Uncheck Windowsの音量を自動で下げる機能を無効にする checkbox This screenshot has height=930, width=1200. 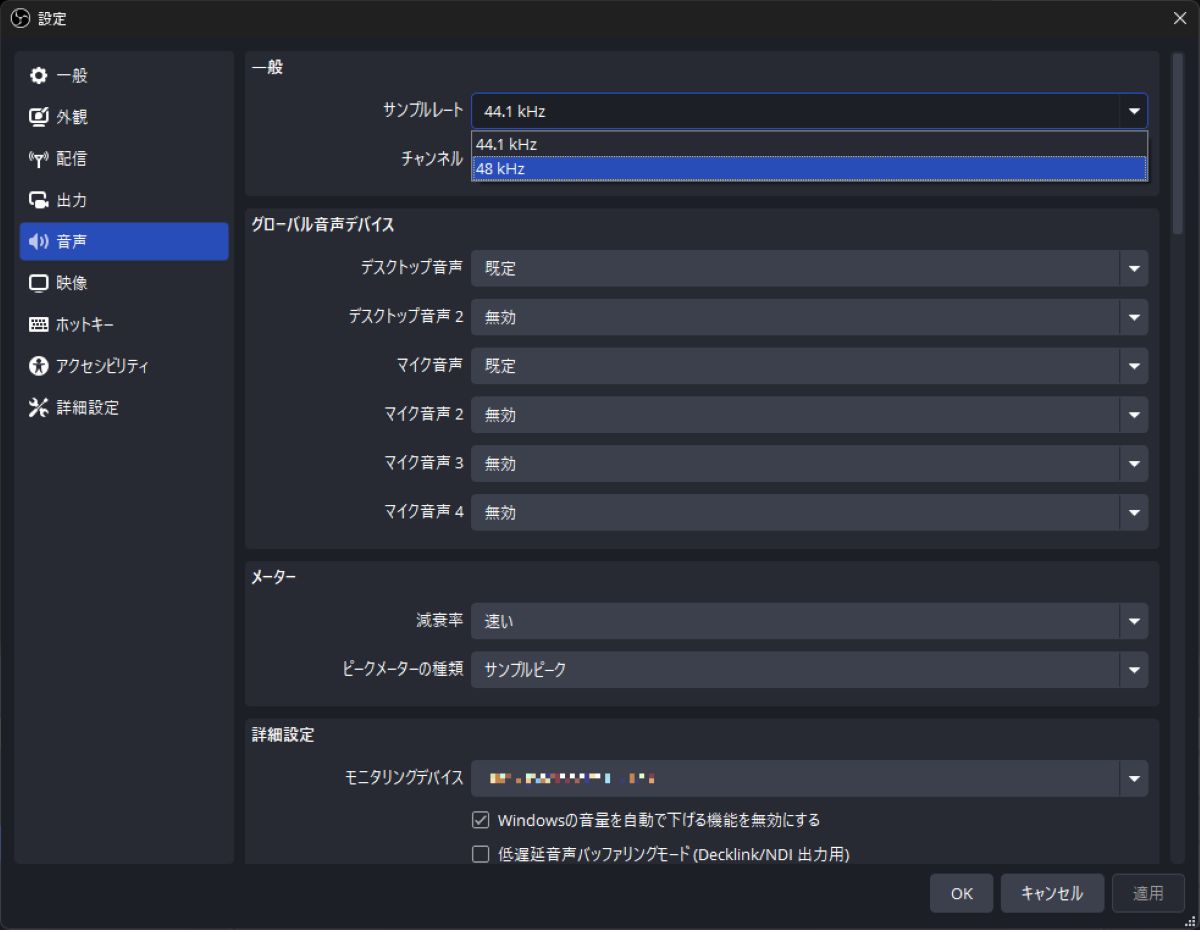481,820
